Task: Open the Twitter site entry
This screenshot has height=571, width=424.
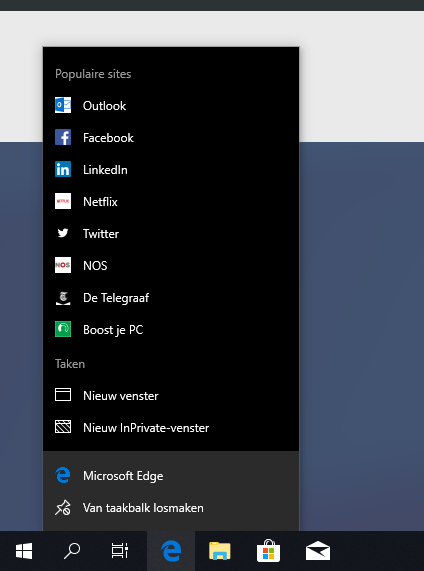Action: pos(171,233)
